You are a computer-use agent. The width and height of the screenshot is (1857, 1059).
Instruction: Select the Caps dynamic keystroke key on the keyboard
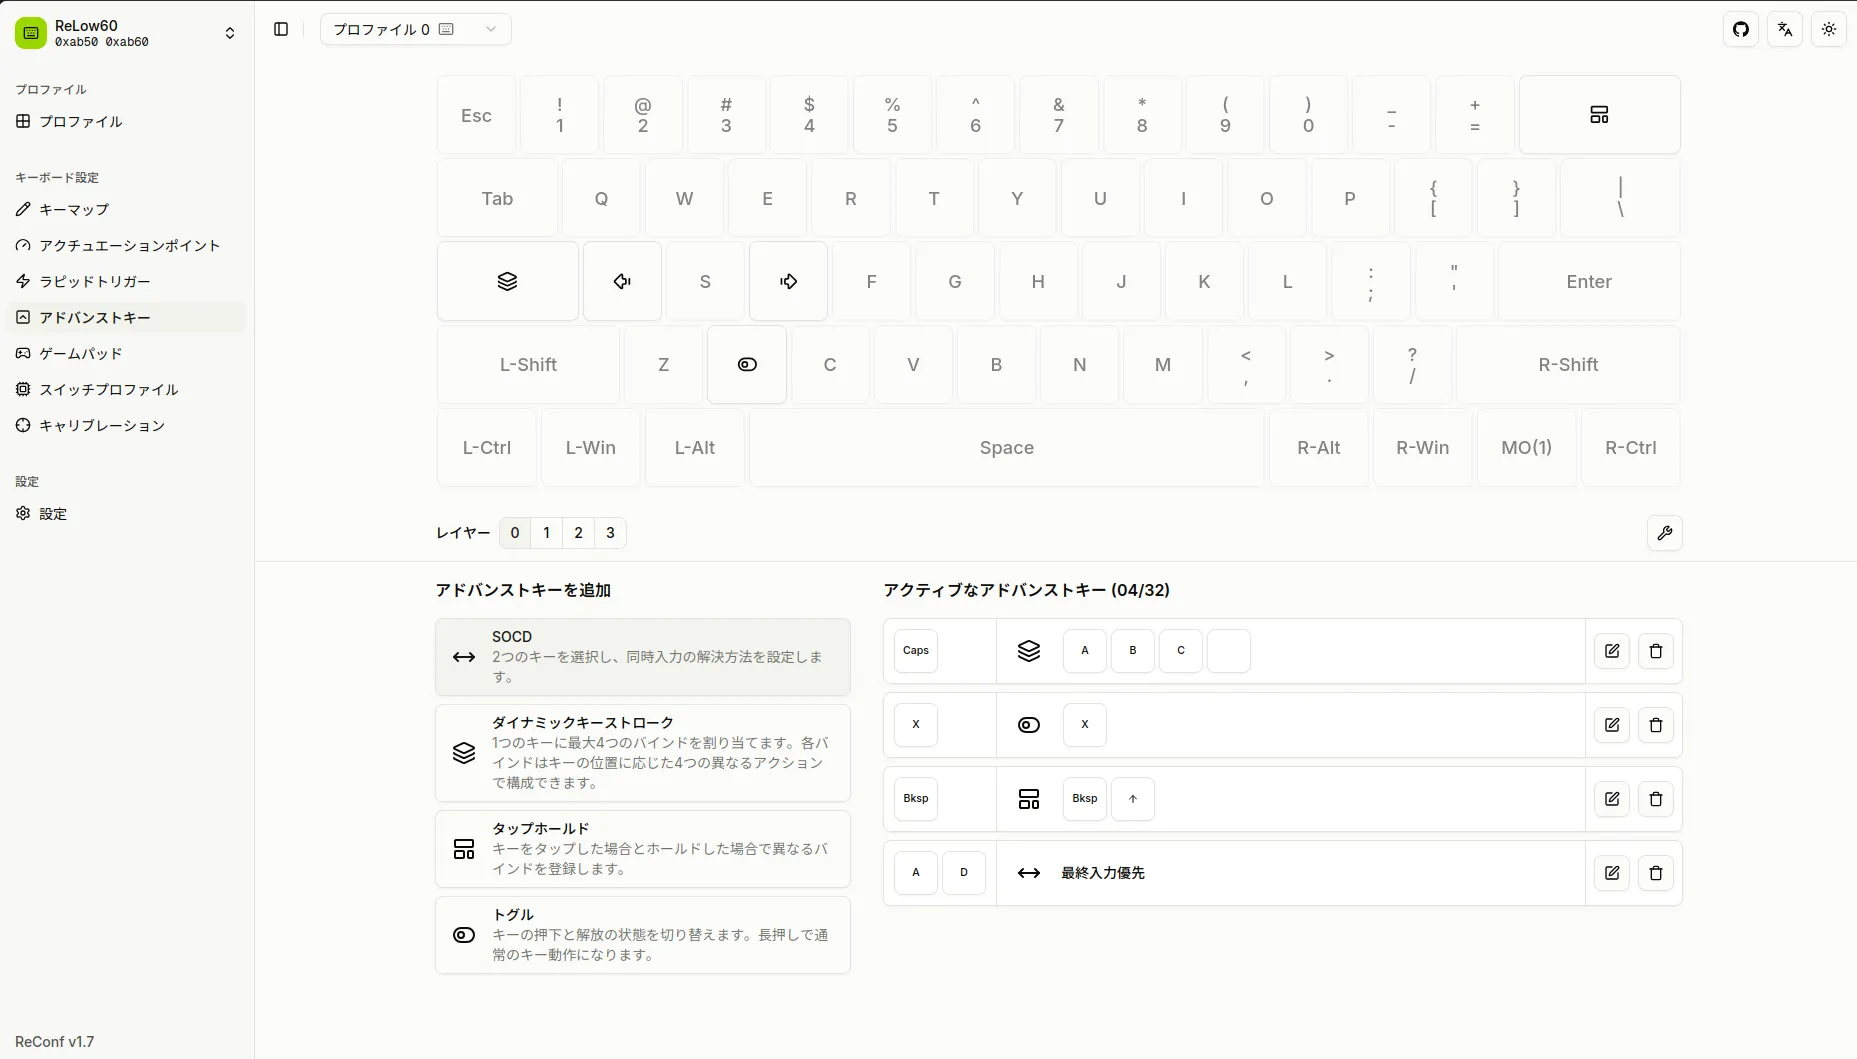[507, 281]
